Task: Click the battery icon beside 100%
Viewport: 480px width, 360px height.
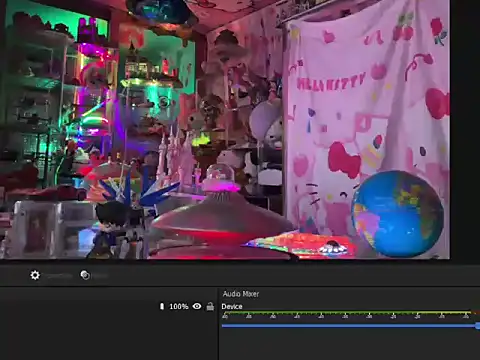Action: [162, 306]
